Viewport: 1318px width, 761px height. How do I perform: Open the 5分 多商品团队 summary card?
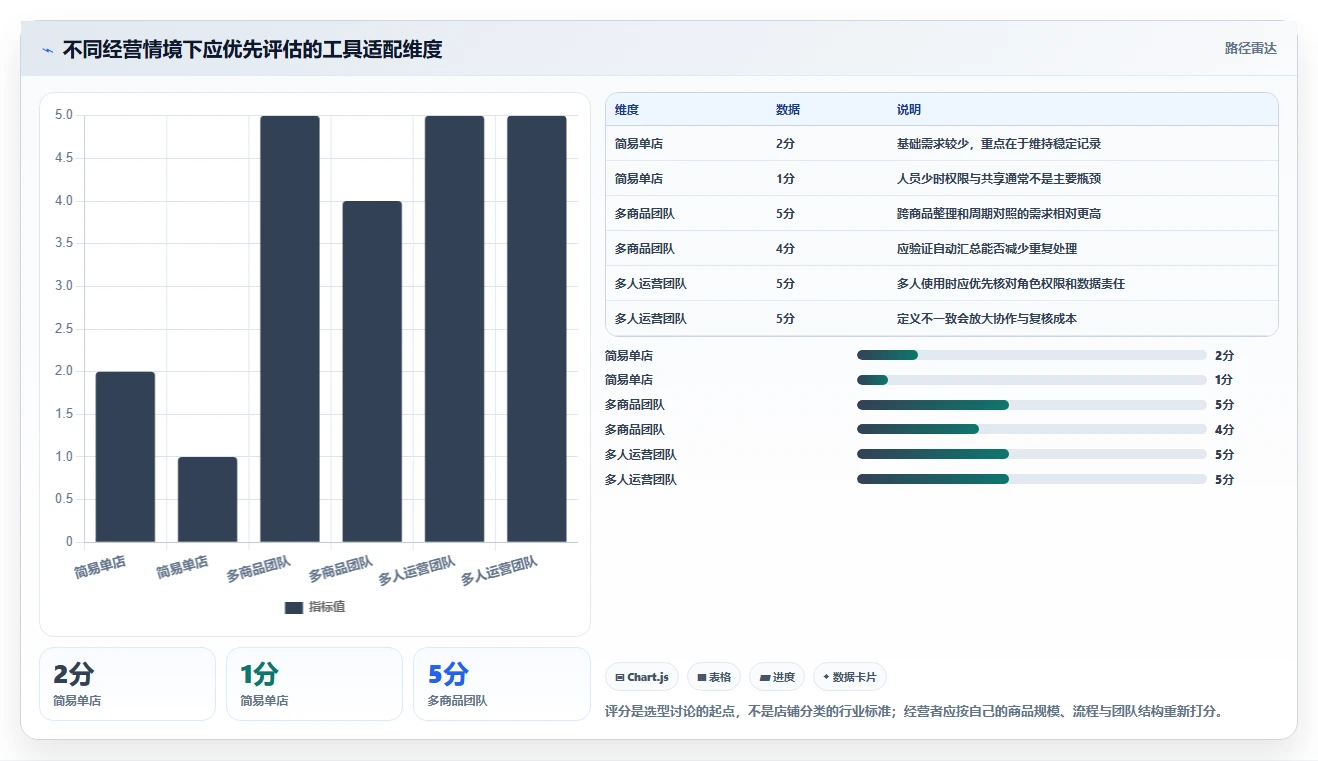[x=501, y=684]
